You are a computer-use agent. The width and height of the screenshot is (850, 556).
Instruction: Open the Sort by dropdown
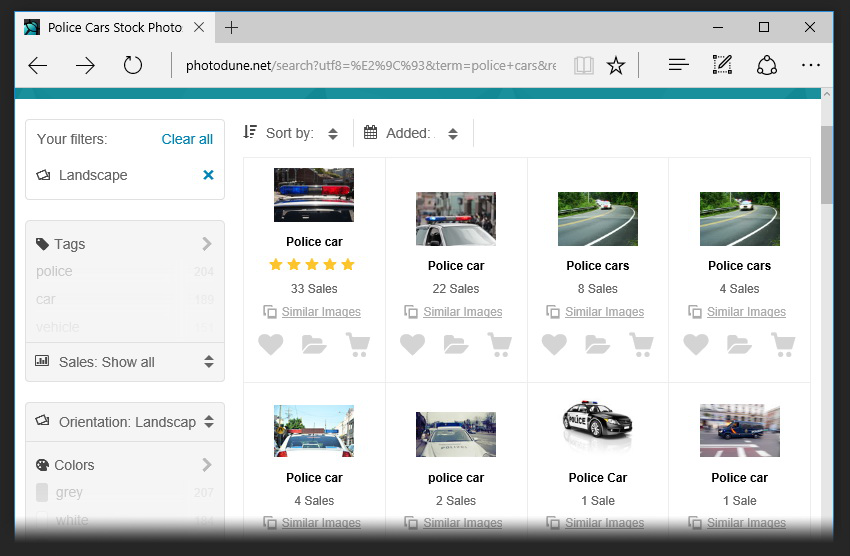tap(291, 133)
